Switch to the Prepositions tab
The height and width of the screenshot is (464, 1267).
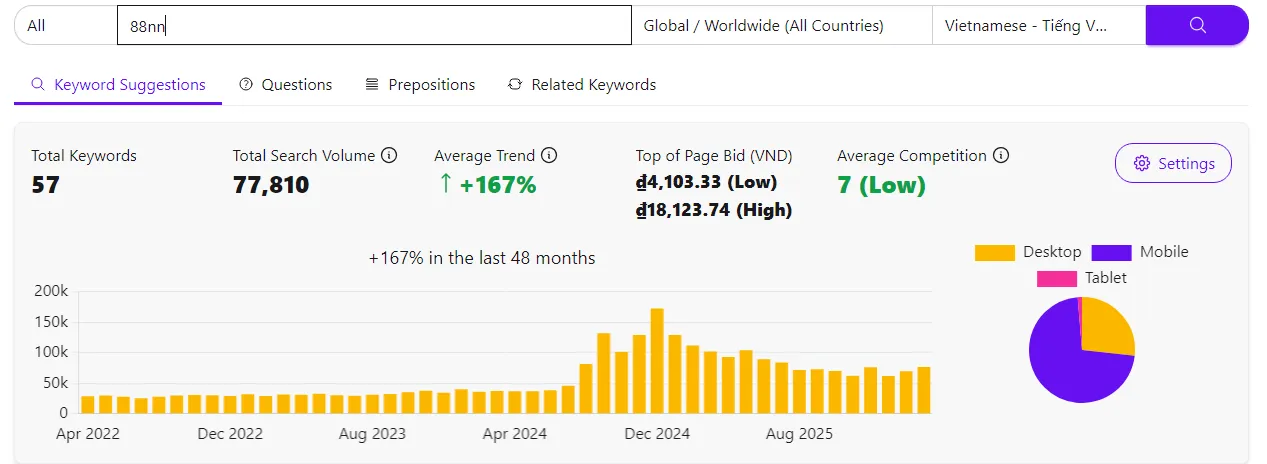pos(420,85)
